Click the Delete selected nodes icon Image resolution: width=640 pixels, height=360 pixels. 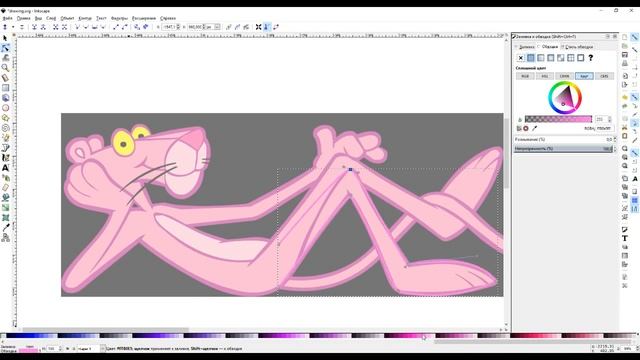22,27
